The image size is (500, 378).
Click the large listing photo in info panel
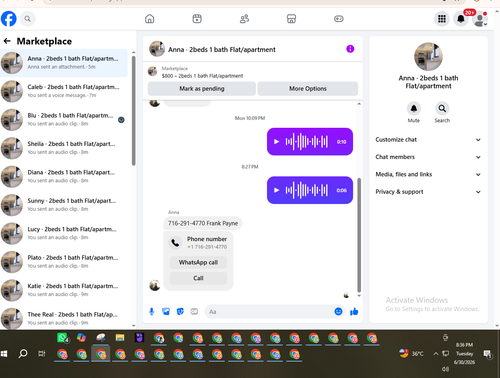tap(428, 57)
